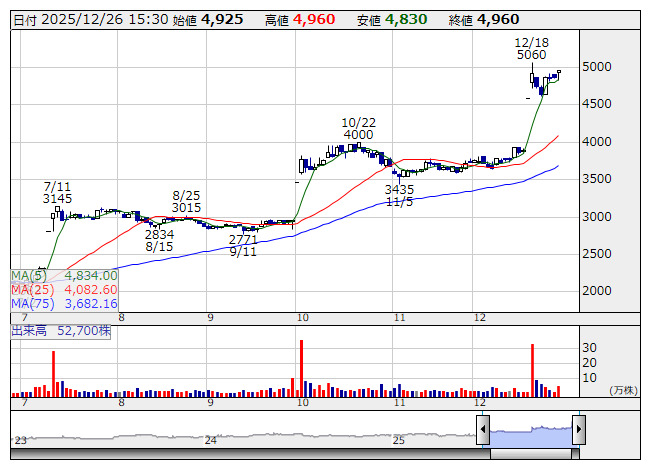Click the 8/25 high label of 3015
Viewport: 653px width, 470px height.
186,201
